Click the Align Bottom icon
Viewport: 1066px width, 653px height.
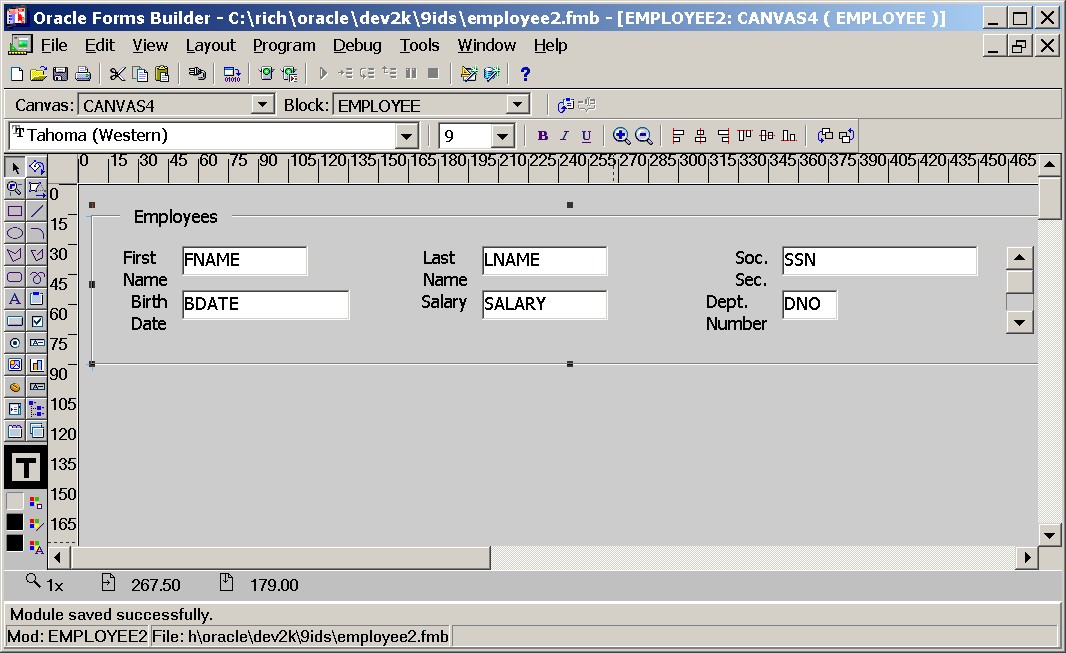789,136
